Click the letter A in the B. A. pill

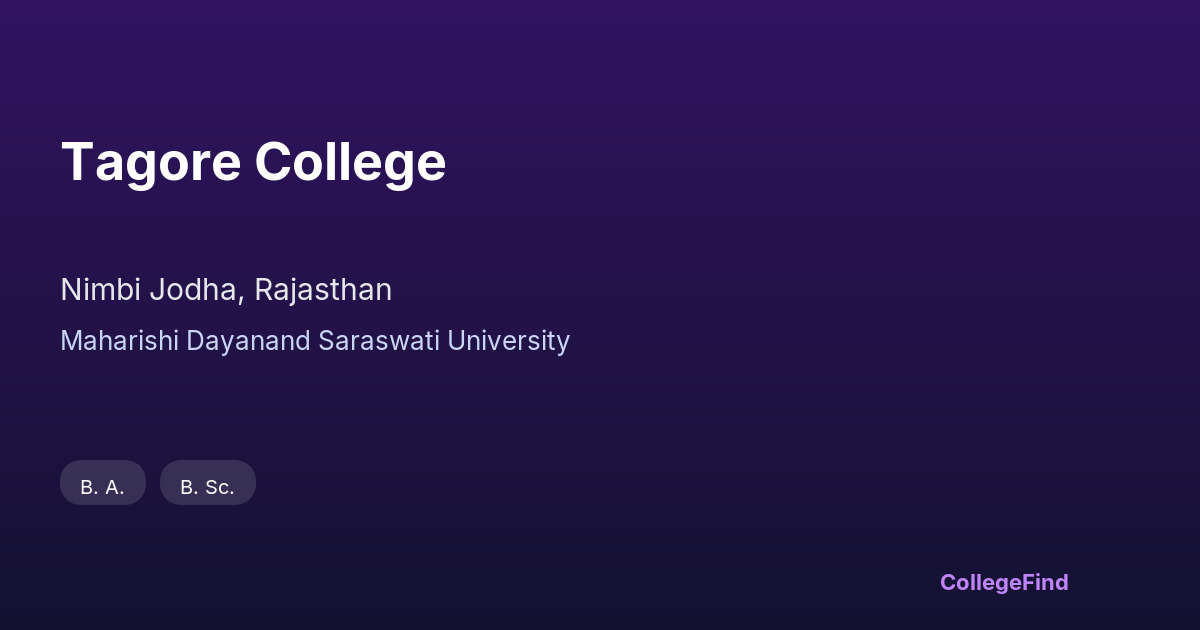(x=113, y=488)
